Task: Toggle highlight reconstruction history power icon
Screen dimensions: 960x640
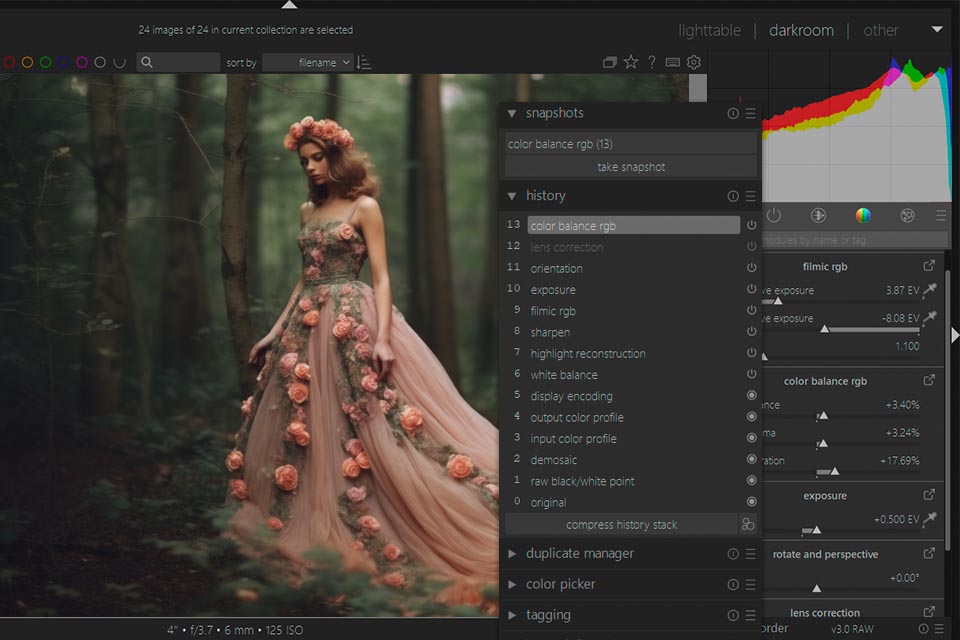Action: point(751,353)
